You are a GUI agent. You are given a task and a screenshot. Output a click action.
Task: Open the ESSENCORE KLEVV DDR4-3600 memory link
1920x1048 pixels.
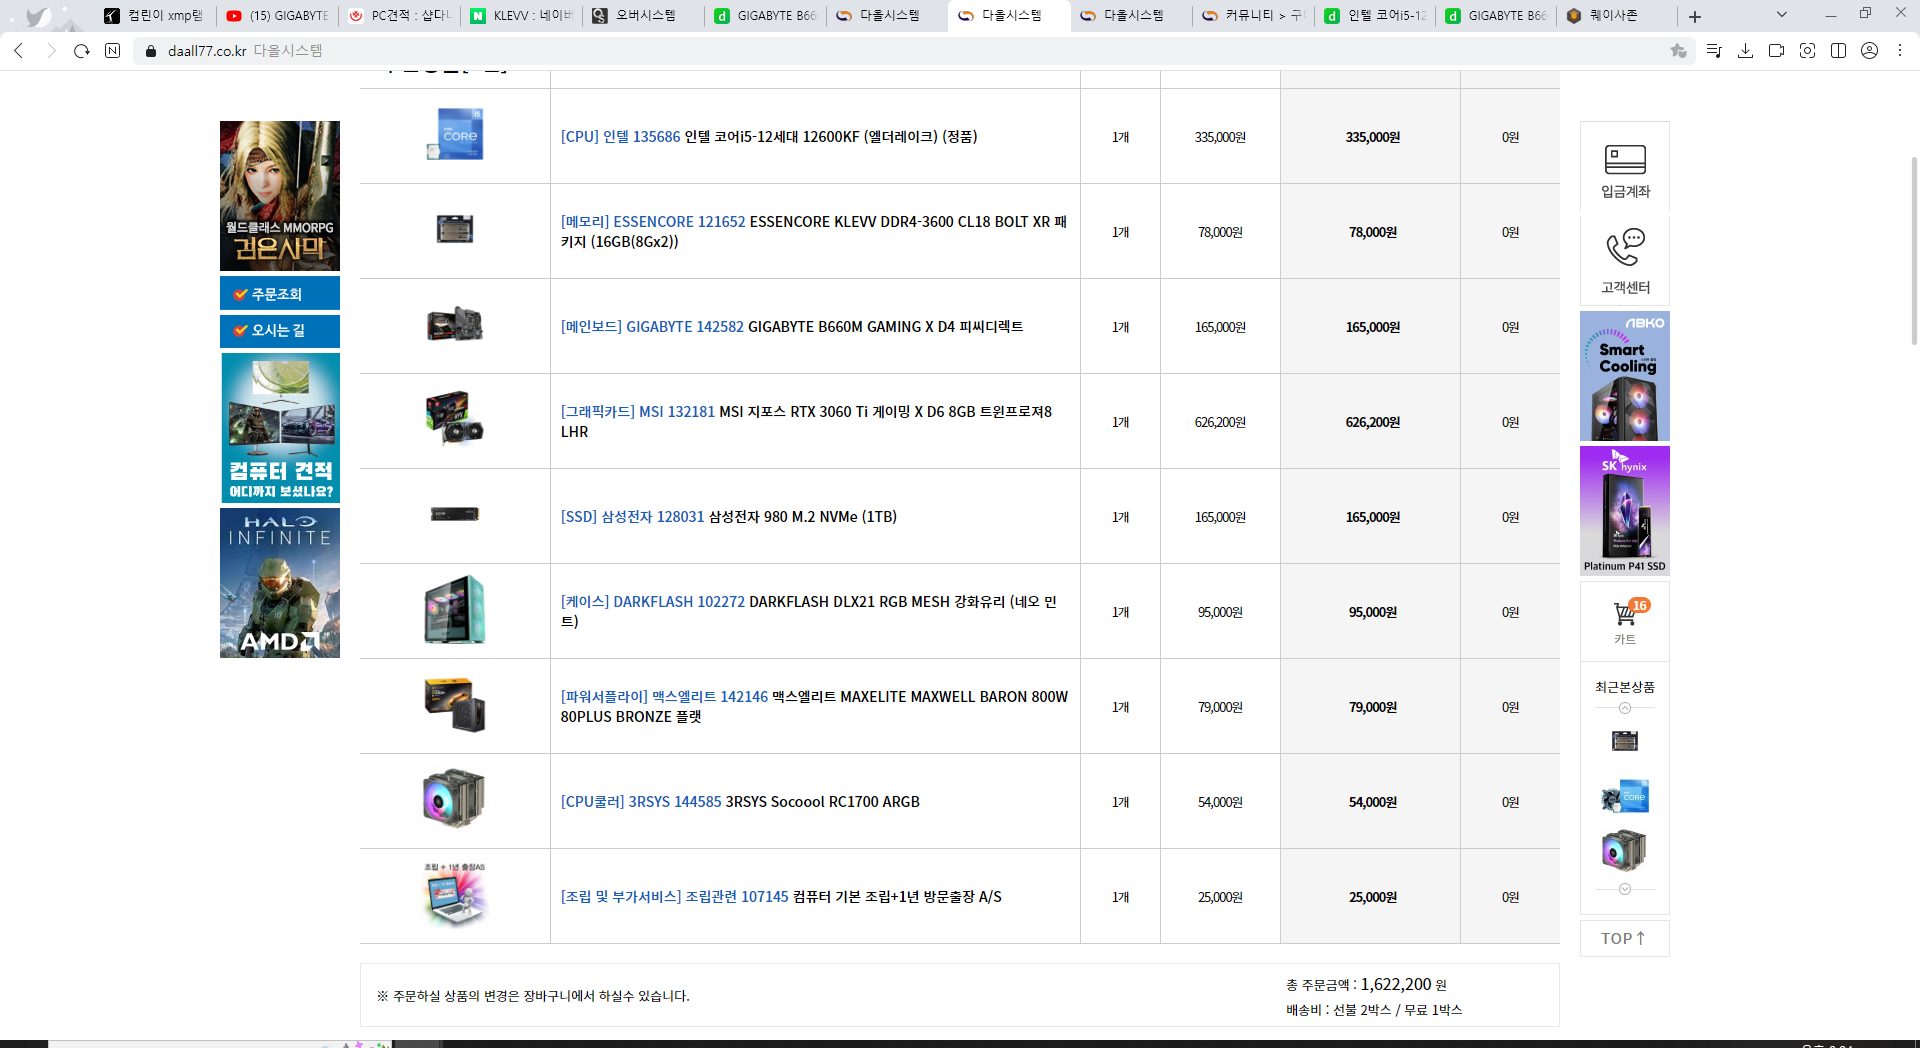814,232
